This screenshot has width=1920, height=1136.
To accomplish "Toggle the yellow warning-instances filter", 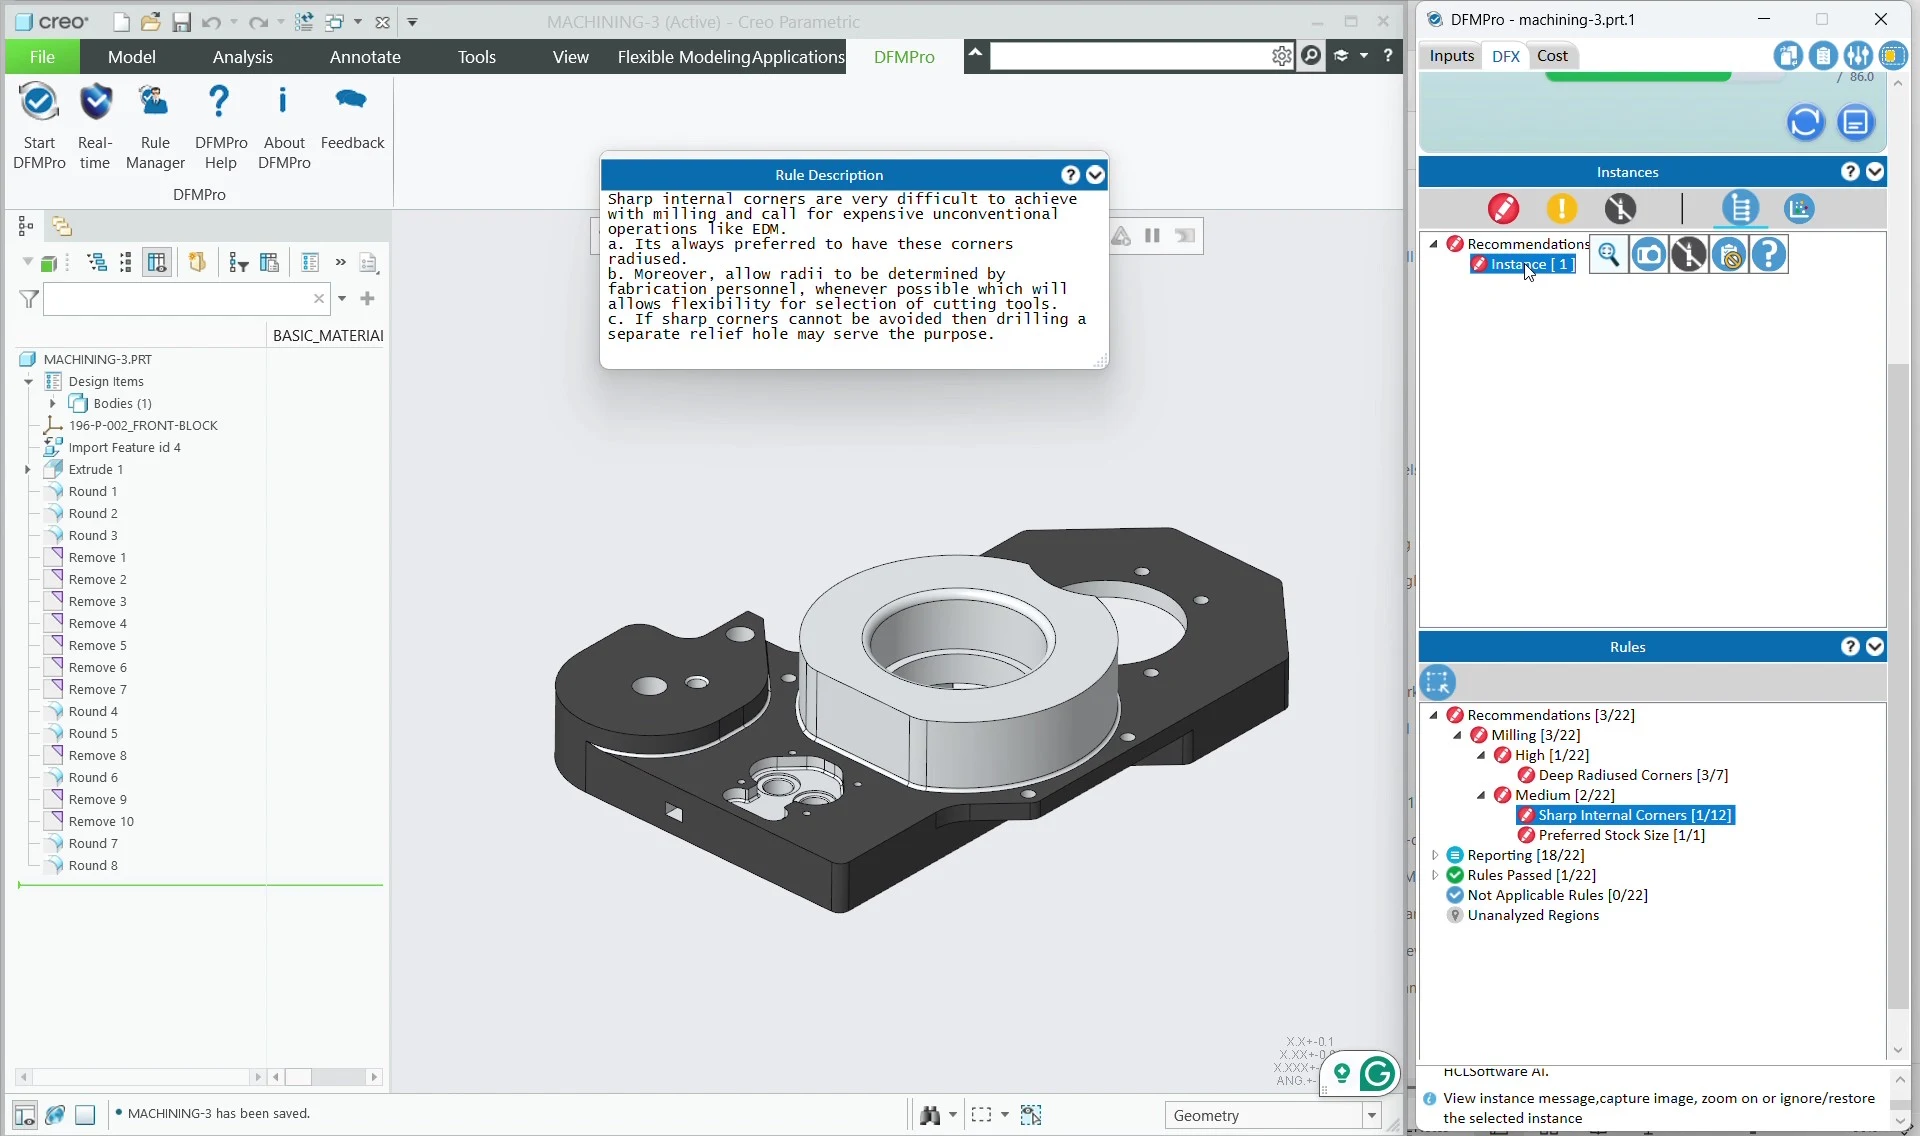I will point(1562,209).
